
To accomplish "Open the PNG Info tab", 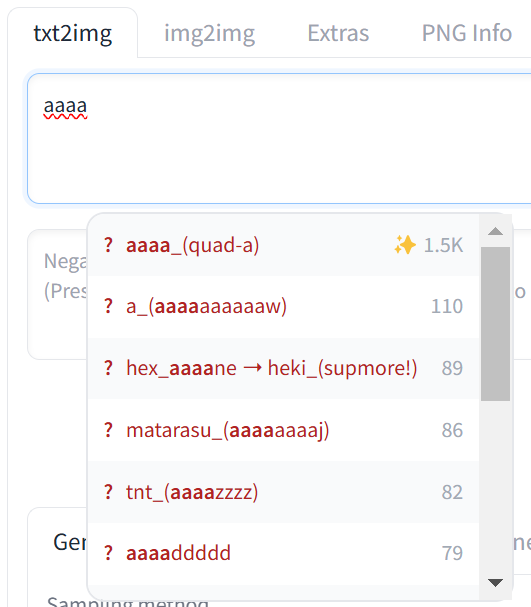I will tap(467, 33).
